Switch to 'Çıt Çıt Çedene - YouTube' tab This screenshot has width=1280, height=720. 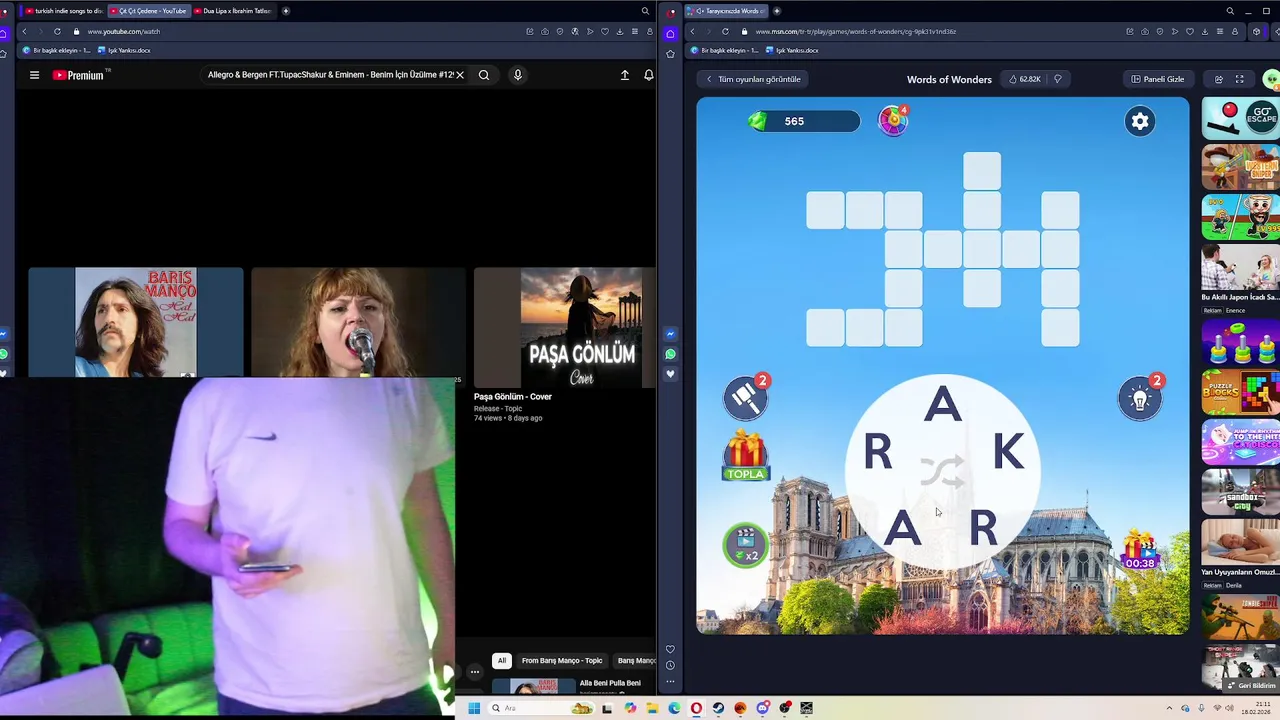147,11
